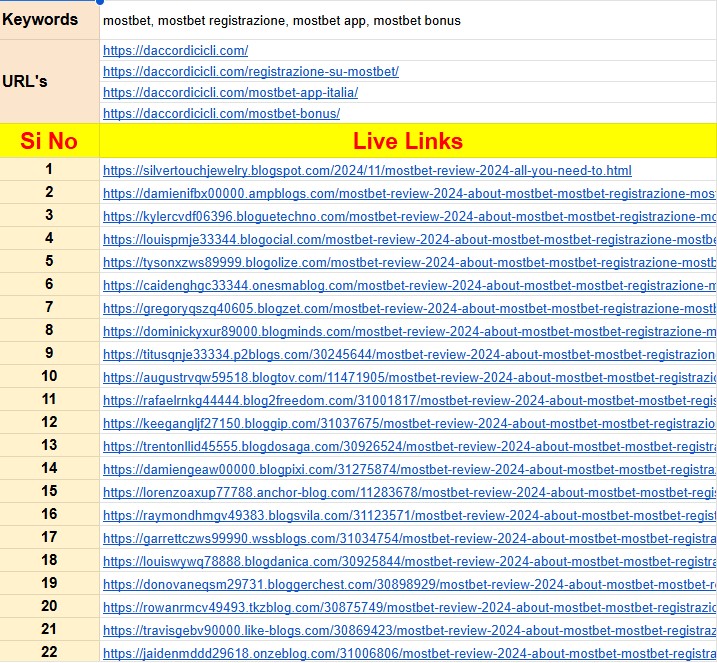Open the louiswywq78888.blogdanica.com link
The image size is (717, 663).
409,561
